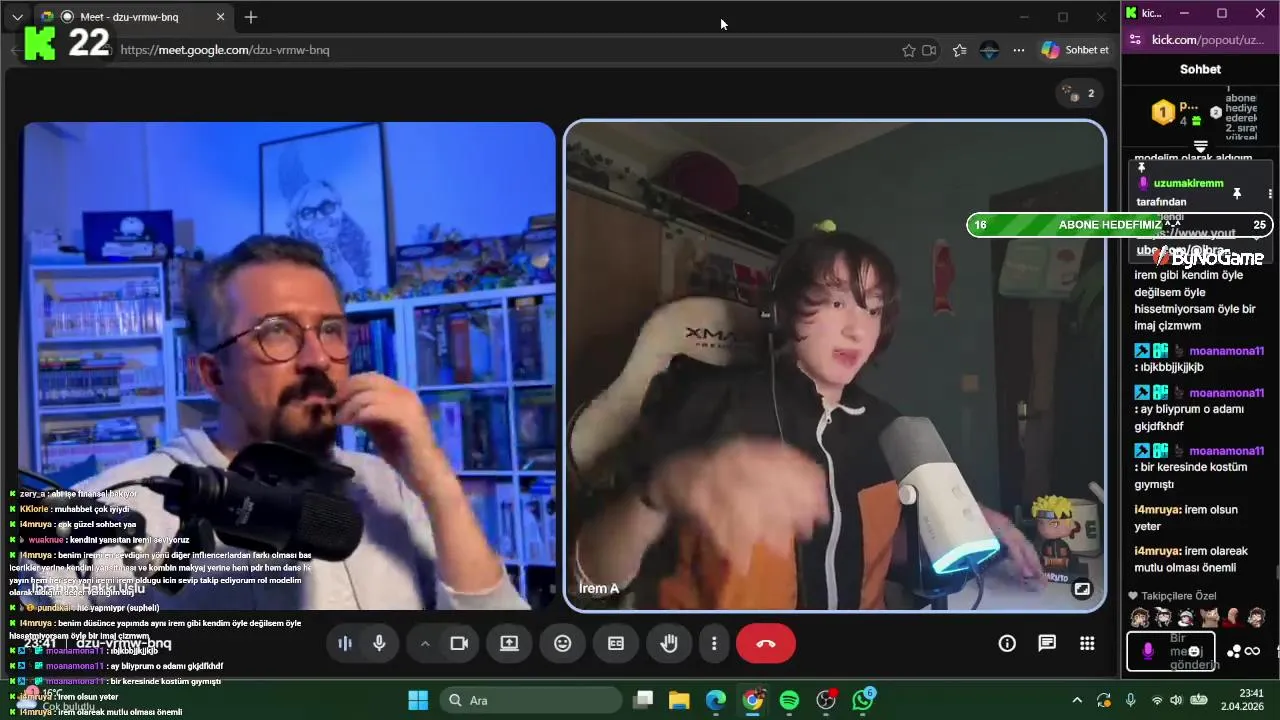Image resolution: width=1280 pixels, height=720 pixels.
Task: Open browser profile avatar icon
Action: click(990, 50)
